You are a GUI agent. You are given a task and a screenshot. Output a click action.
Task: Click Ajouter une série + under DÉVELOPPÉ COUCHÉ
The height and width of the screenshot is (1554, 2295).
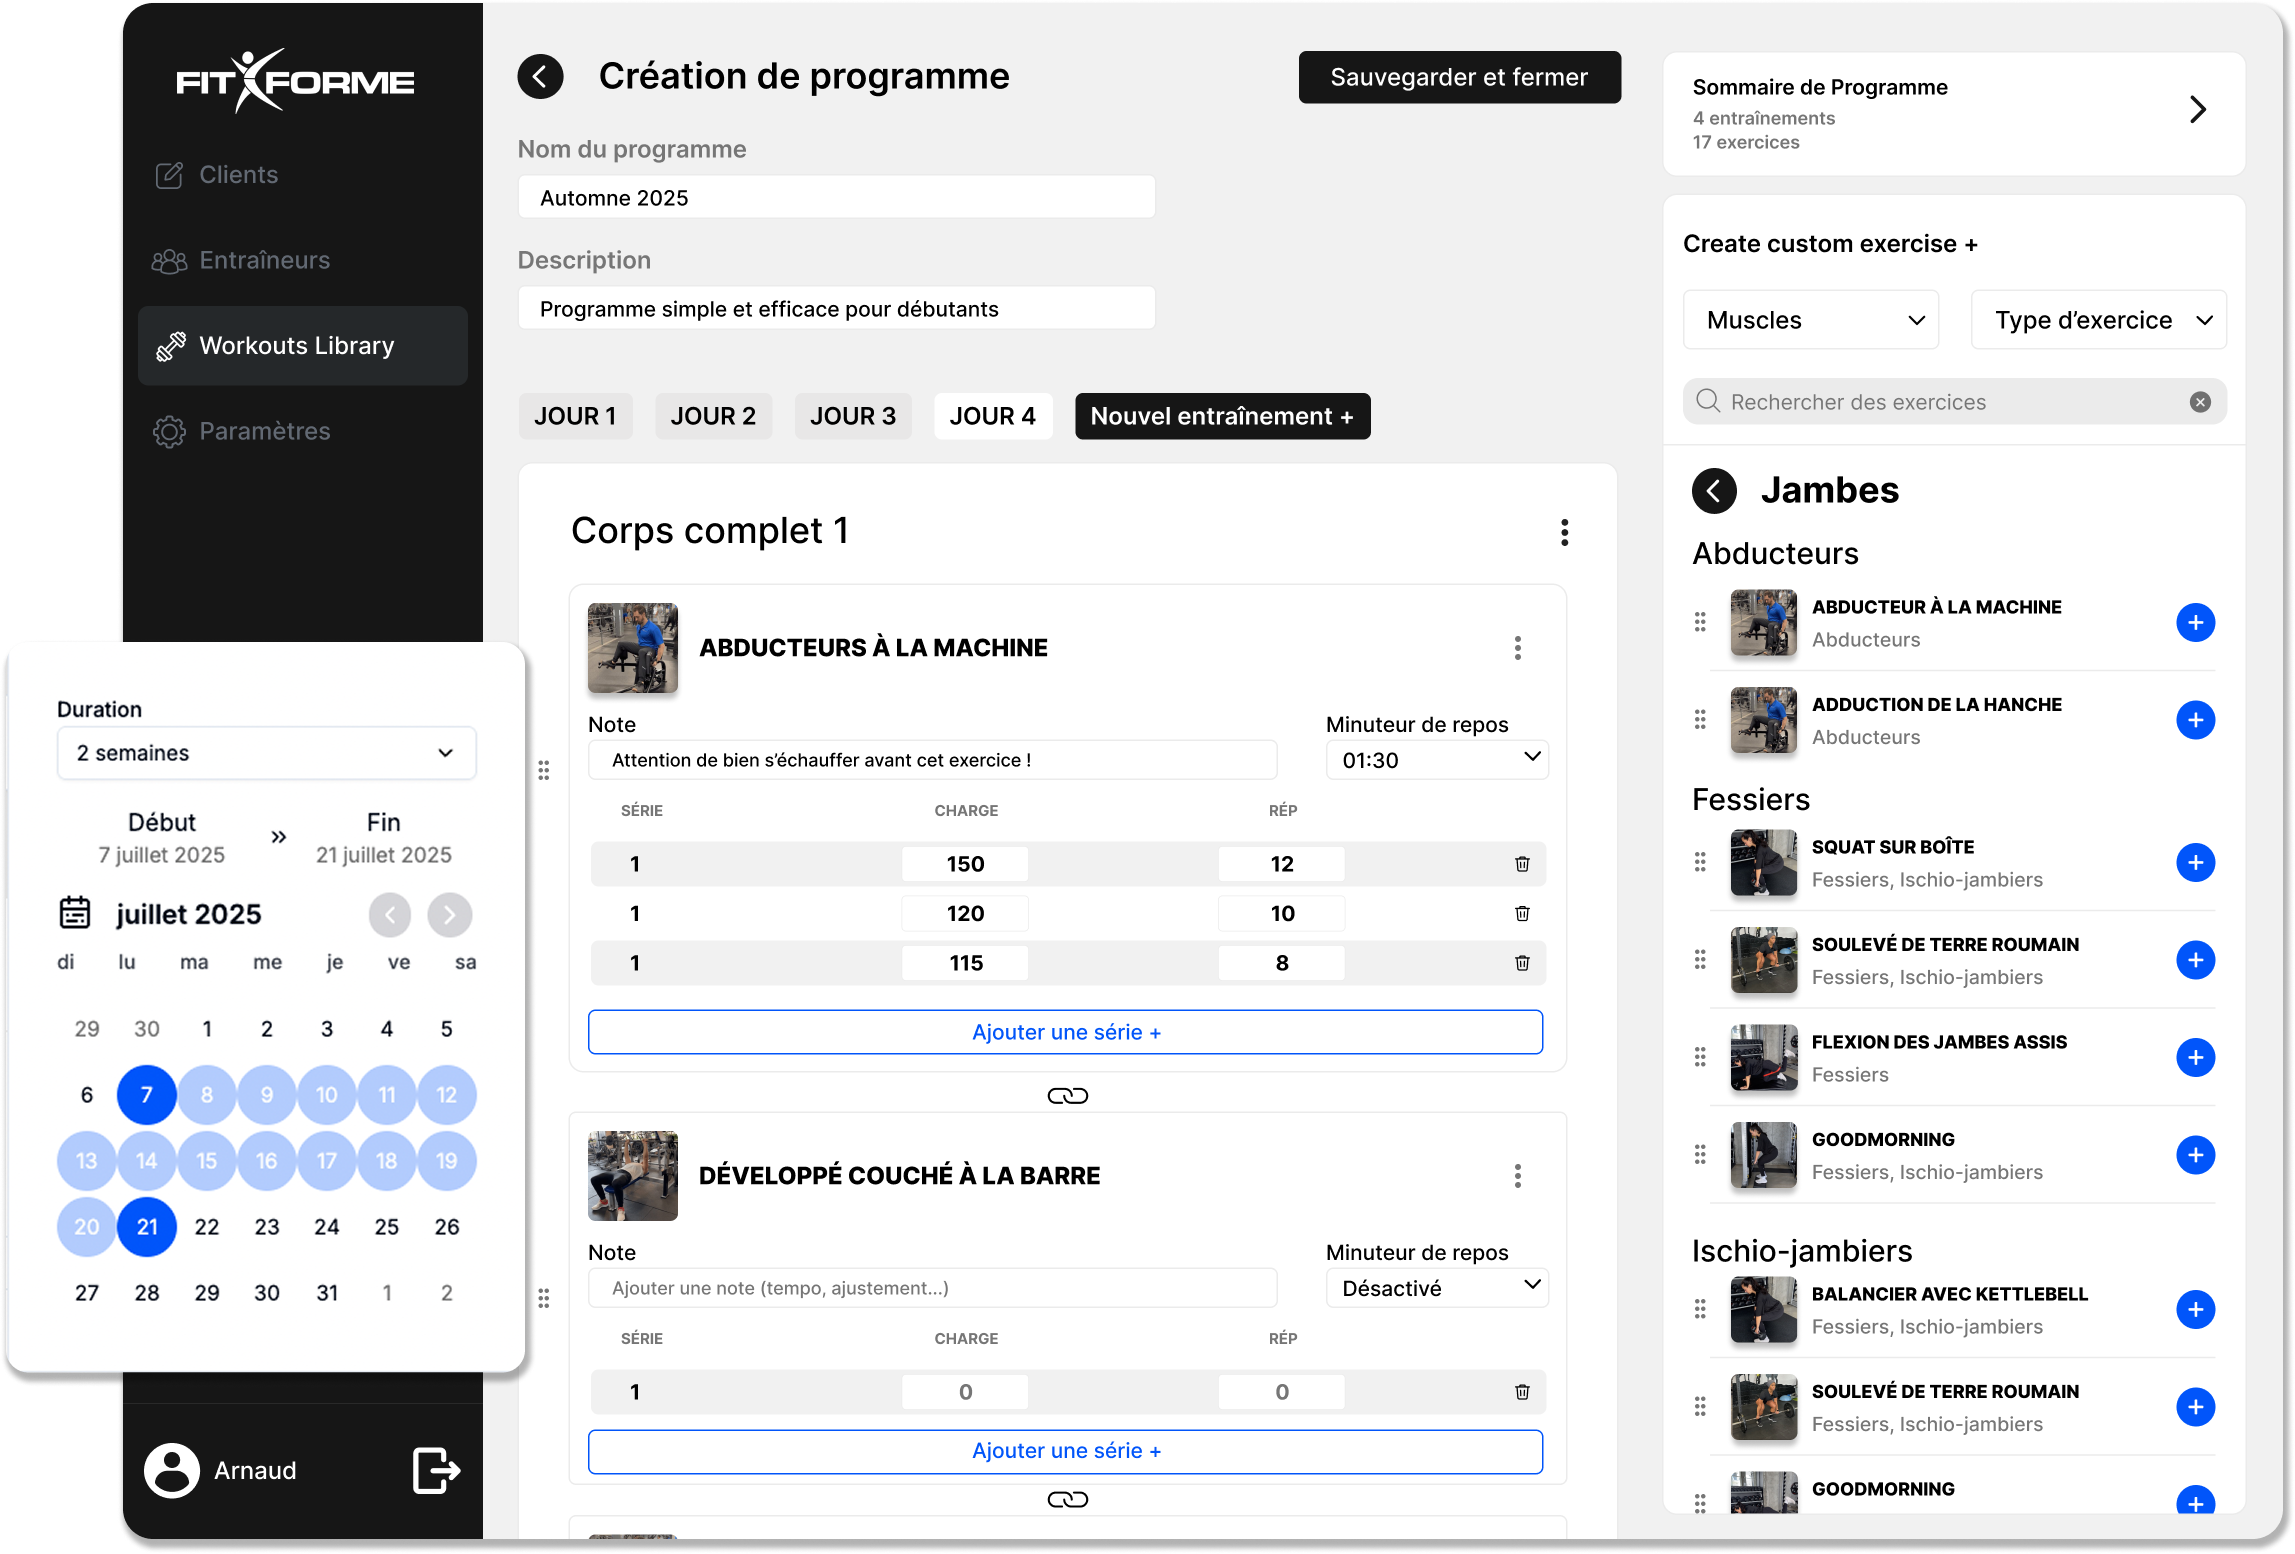[x=1066, y=1451]
